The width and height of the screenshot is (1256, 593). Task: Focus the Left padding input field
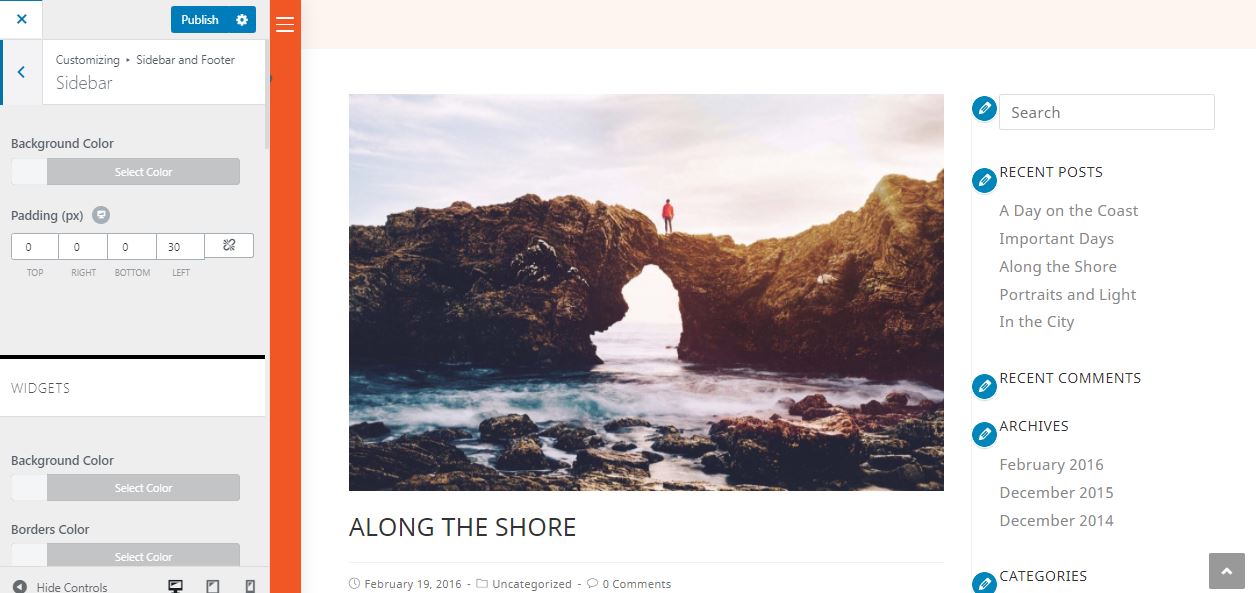click(180, 246)
